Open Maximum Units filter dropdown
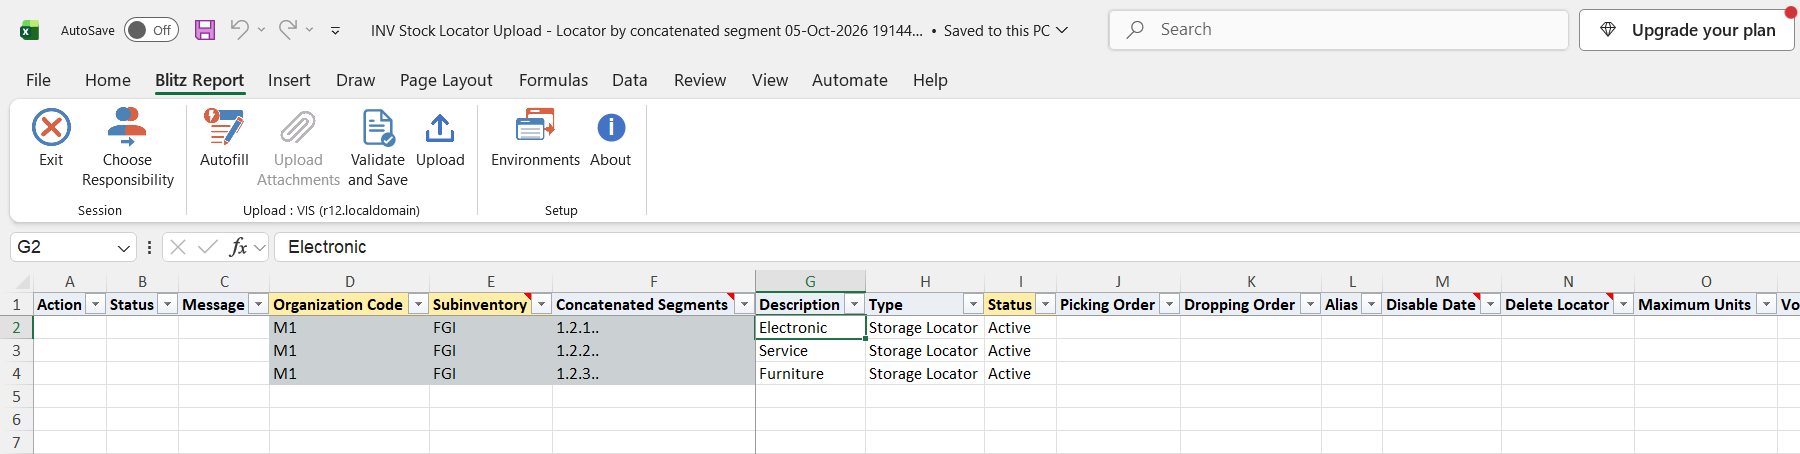1800x454 pixels. [1767, 304]
